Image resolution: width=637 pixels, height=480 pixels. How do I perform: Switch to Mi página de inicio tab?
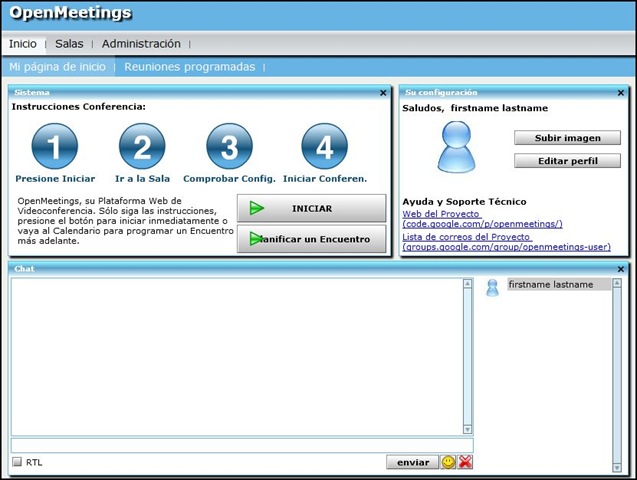(57, 67)
